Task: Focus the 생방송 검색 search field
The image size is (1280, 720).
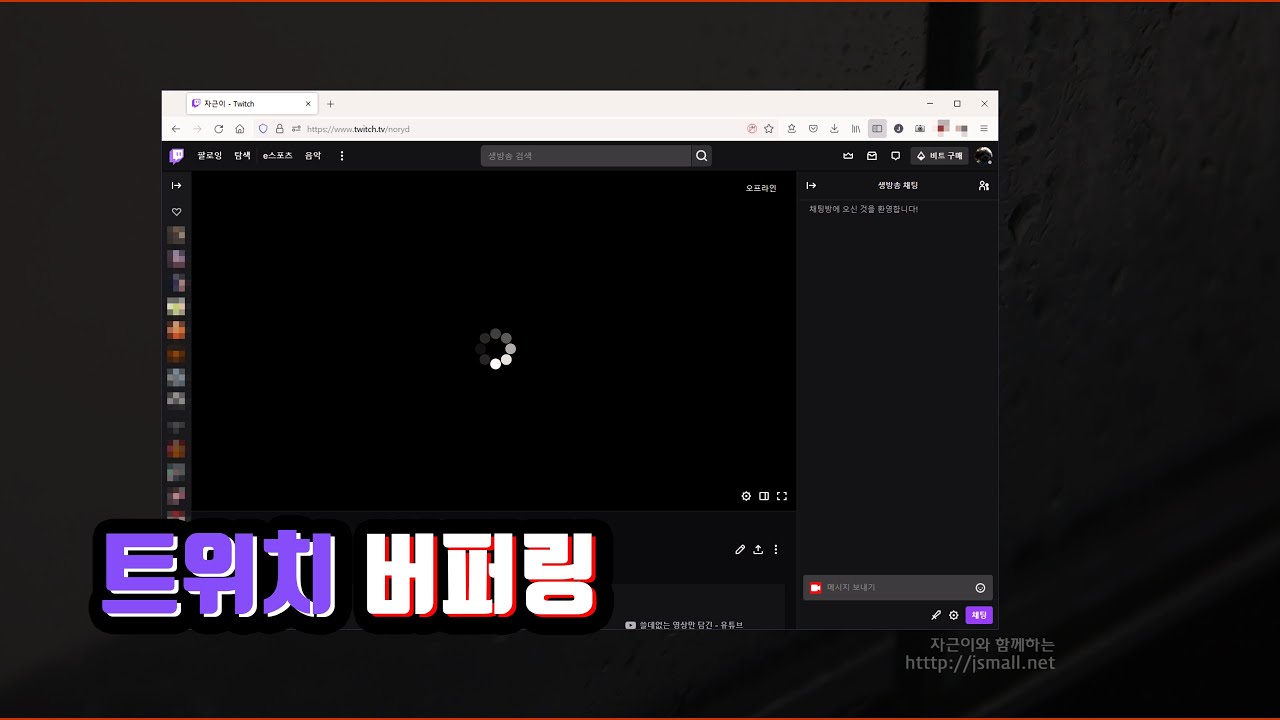Action: click(585, 156)
